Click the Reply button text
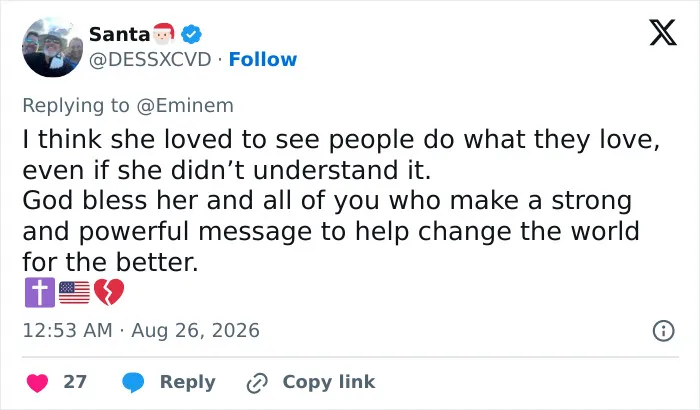 pos(188,382)
